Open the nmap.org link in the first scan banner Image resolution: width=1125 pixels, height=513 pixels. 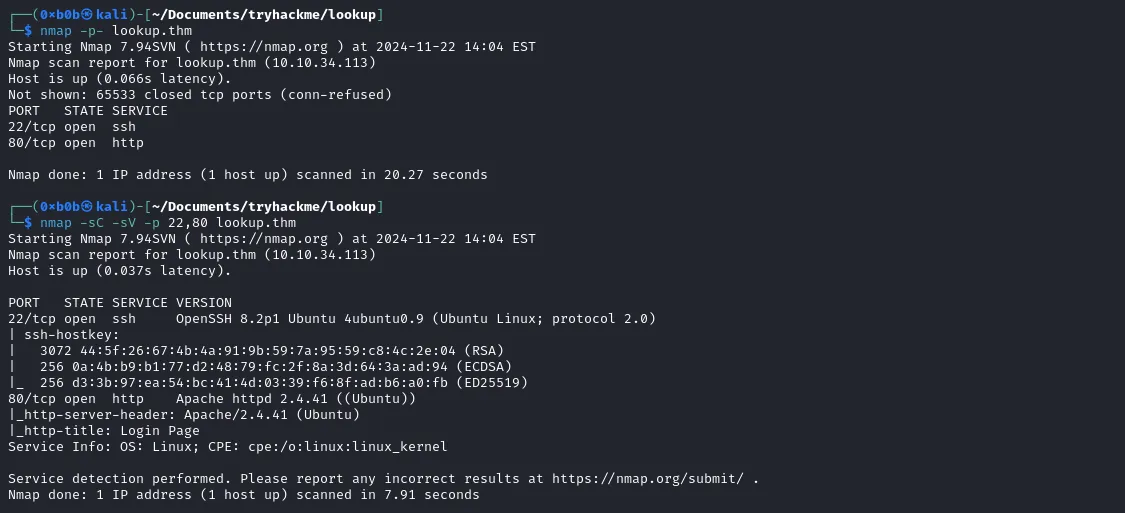coord(264,47)
